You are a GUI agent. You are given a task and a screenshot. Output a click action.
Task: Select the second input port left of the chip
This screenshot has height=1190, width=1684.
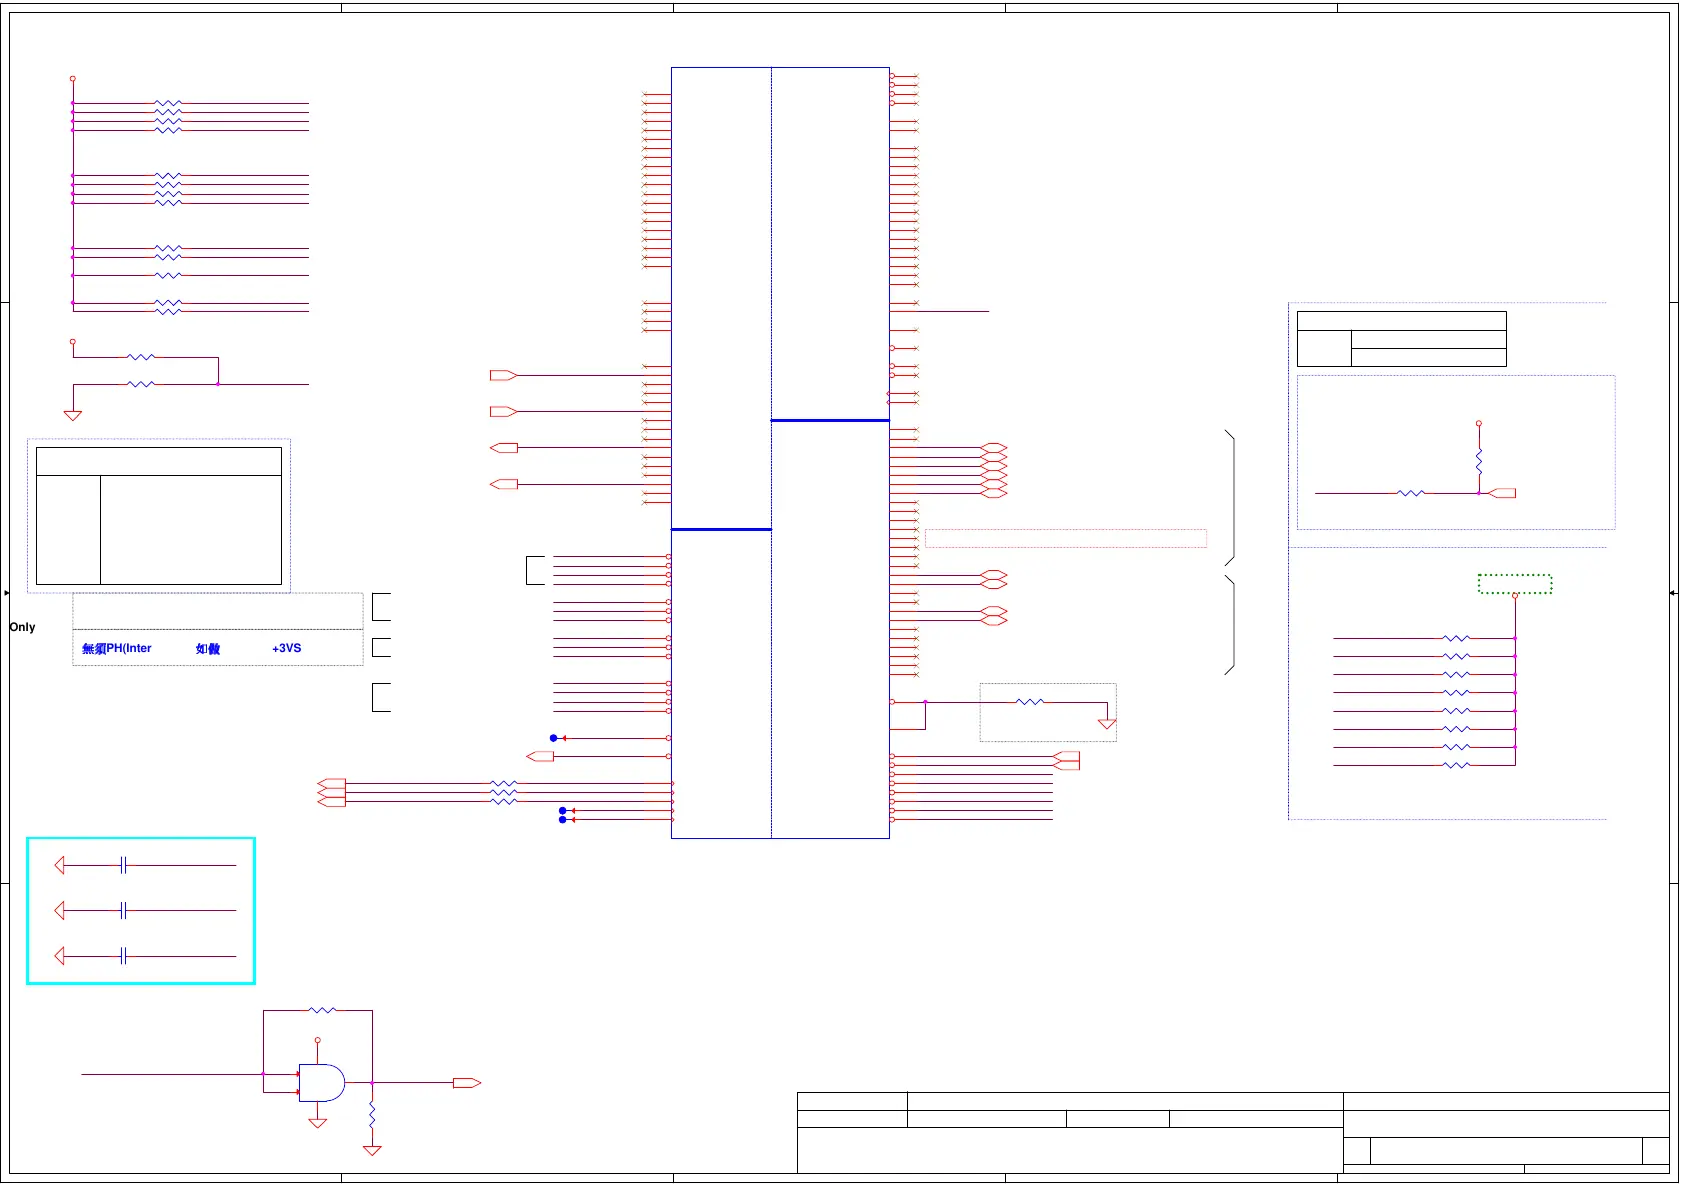point(504,411)
